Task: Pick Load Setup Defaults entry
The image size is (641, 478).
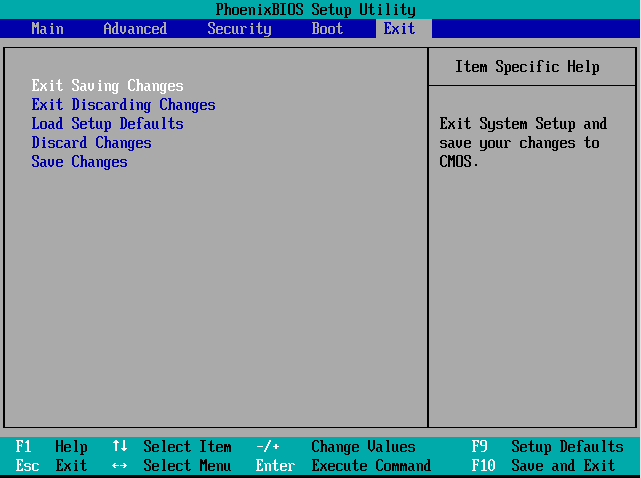Action: 107,124
